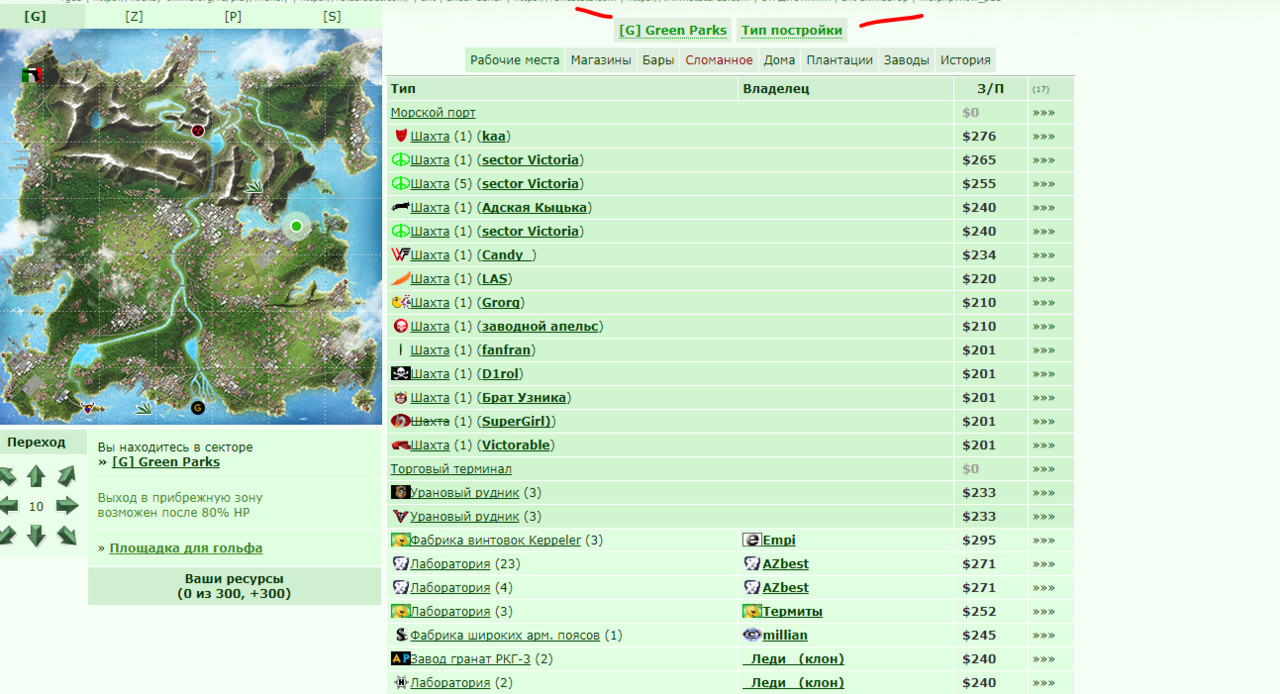This screenshot has height=694, width=1280.
Task: Click »»» in the Морской порт row
Action: coord(1044,113)
